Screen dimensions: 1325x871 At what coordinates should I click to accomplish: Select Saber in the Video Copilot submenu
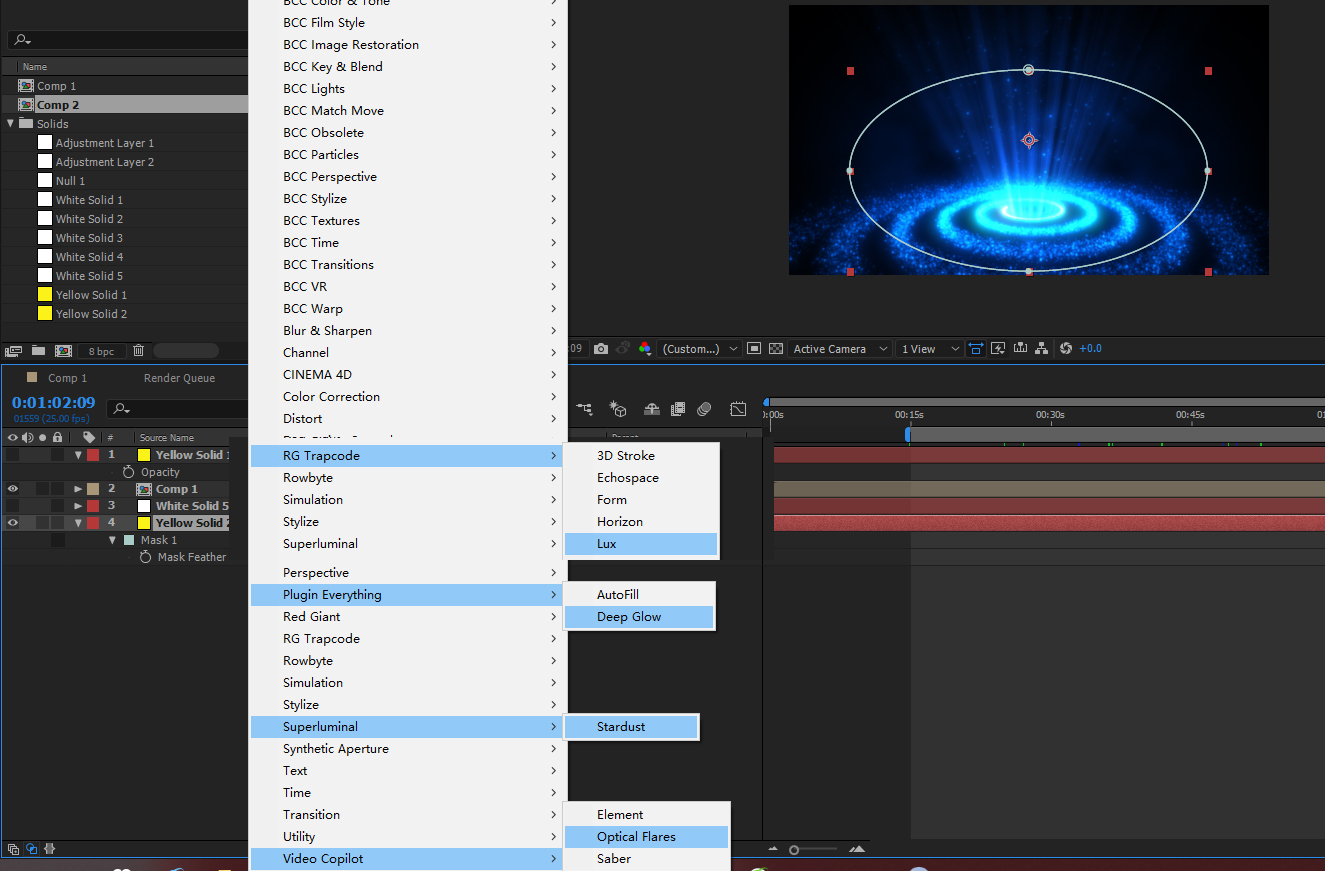[x=646, y=859]
